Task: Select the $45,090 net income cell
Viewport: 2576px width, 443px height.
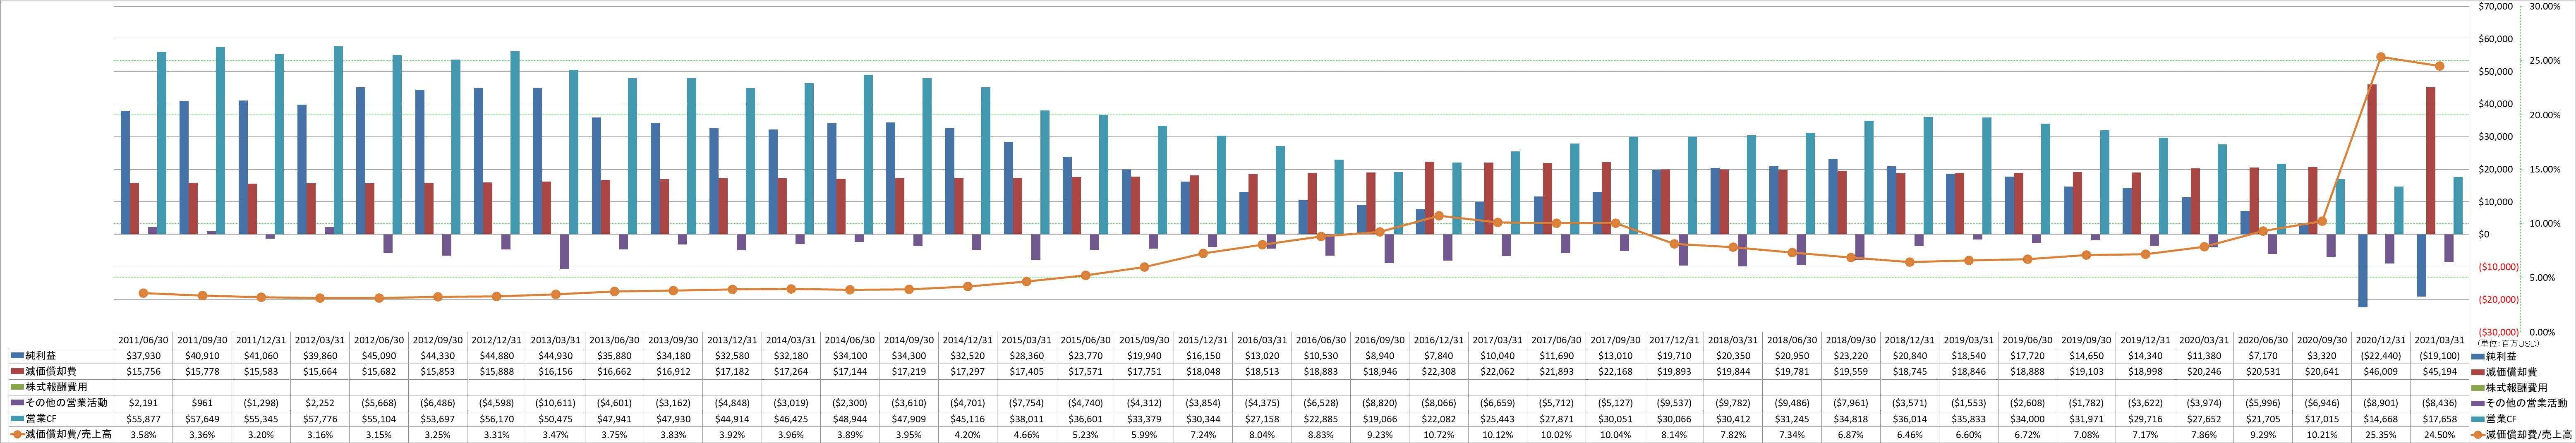Action: 379,356
